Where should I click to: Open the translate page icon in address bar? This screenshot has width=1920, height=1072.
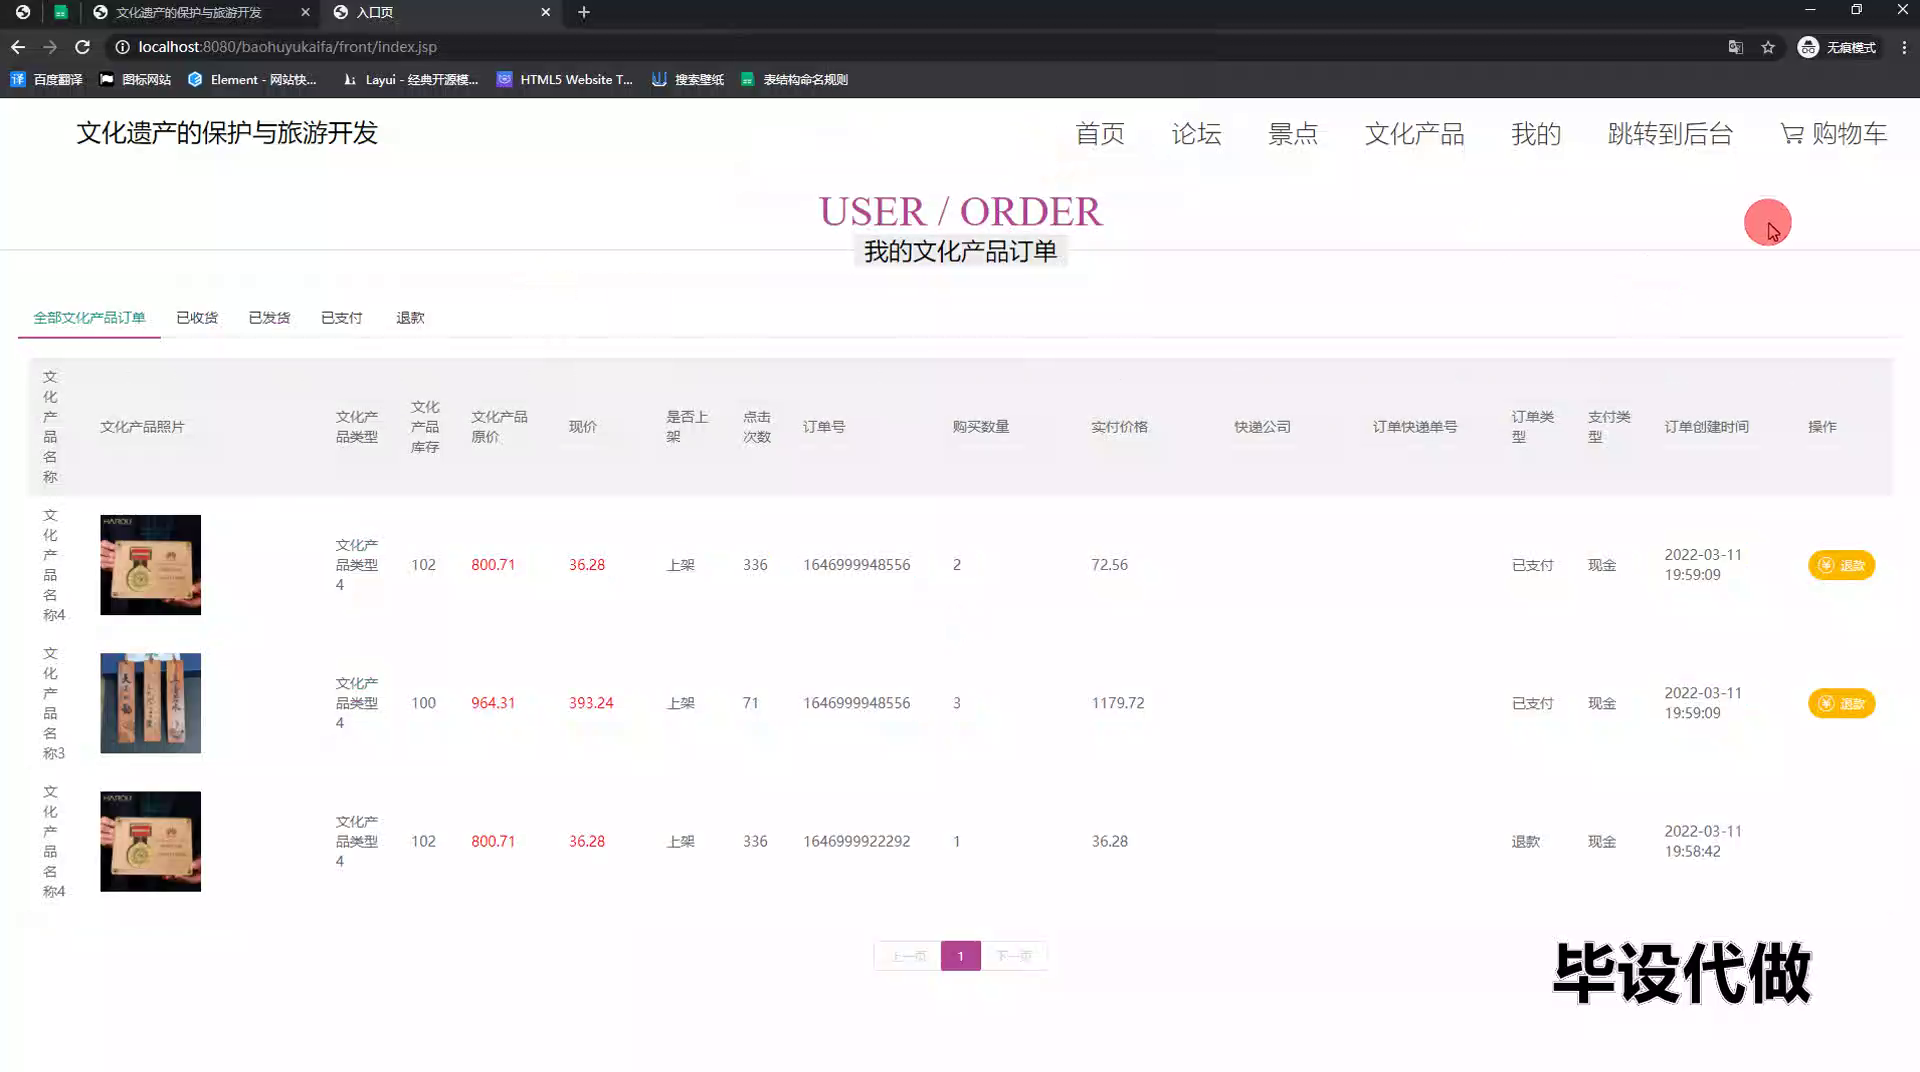pyautogui.click(x=1736, y=47)
